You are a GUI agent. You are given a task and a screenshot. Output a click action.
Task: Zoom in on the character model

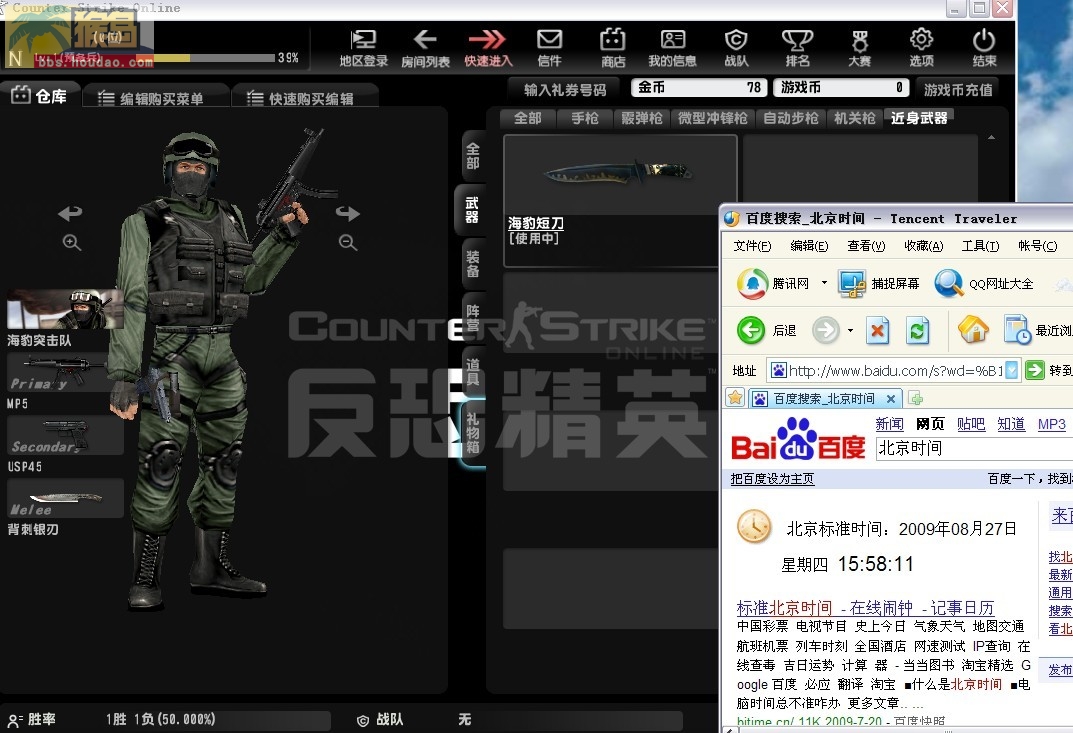pyautogui.click(x=72, y=242)
